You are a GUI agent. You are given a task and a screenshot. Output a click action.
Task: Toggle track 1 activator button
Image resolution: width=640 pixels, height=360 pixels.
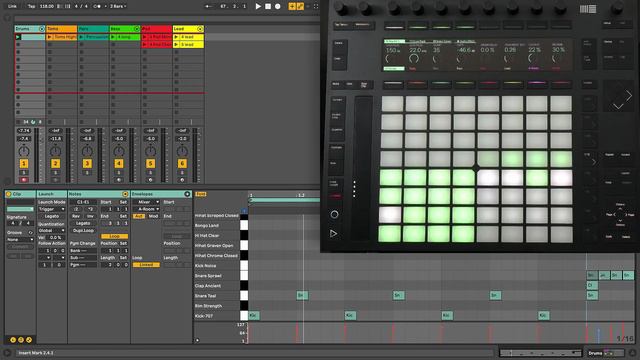coord(24,164)
